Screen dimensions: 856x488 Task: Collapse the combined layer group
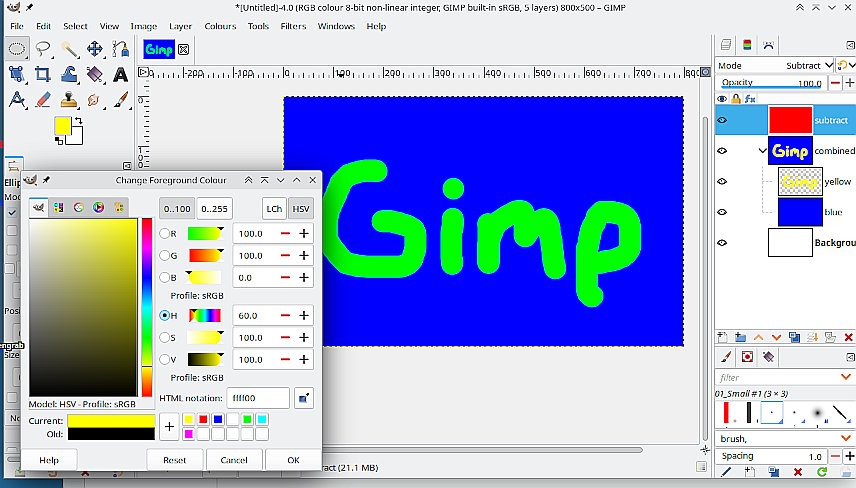point(763,151)
